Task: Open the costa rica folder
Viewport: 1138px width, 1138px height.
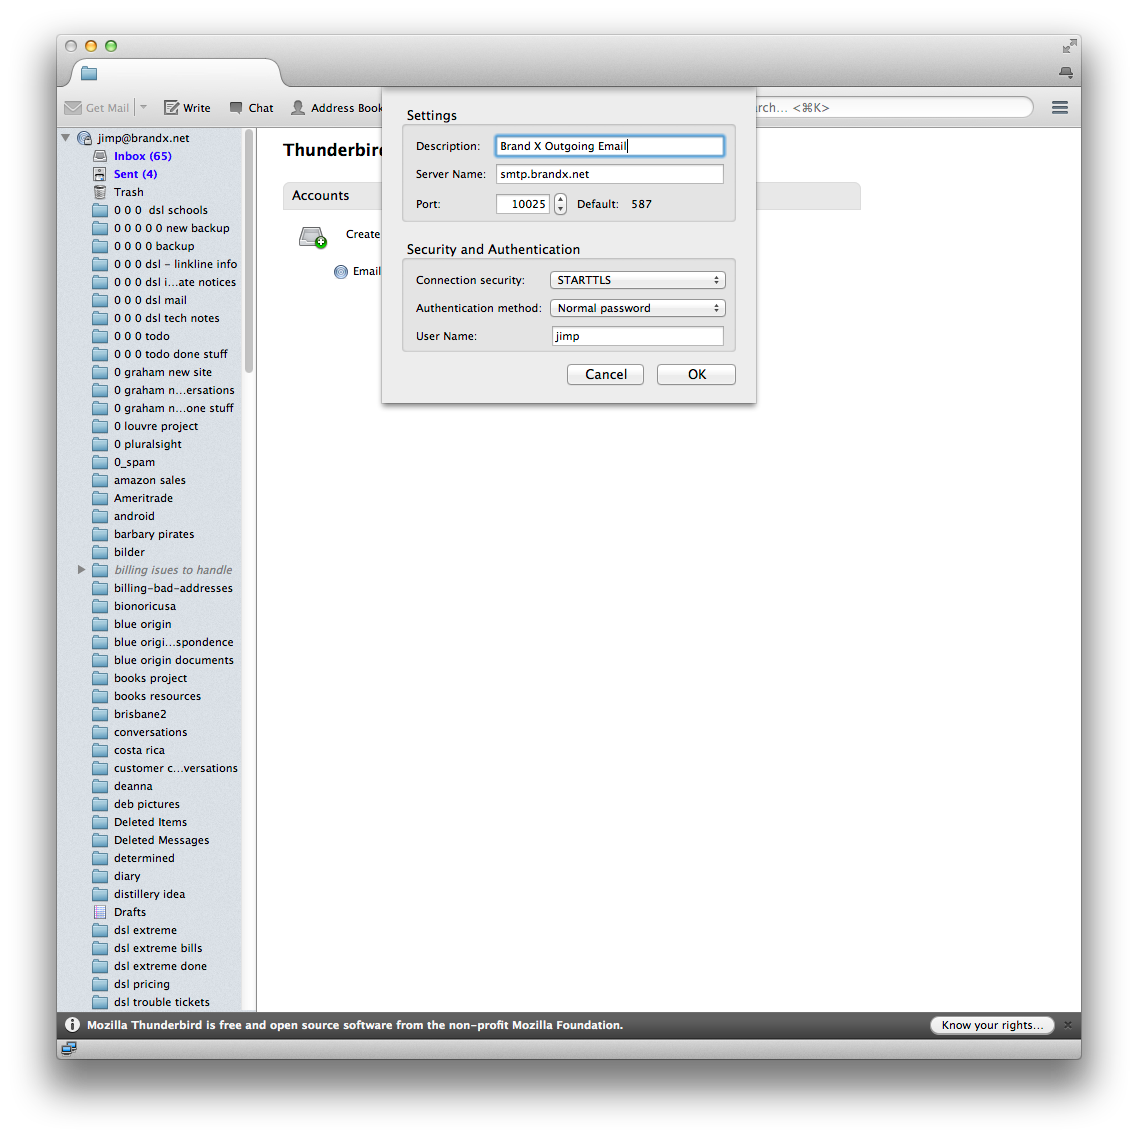Action: tap(139, 750)
